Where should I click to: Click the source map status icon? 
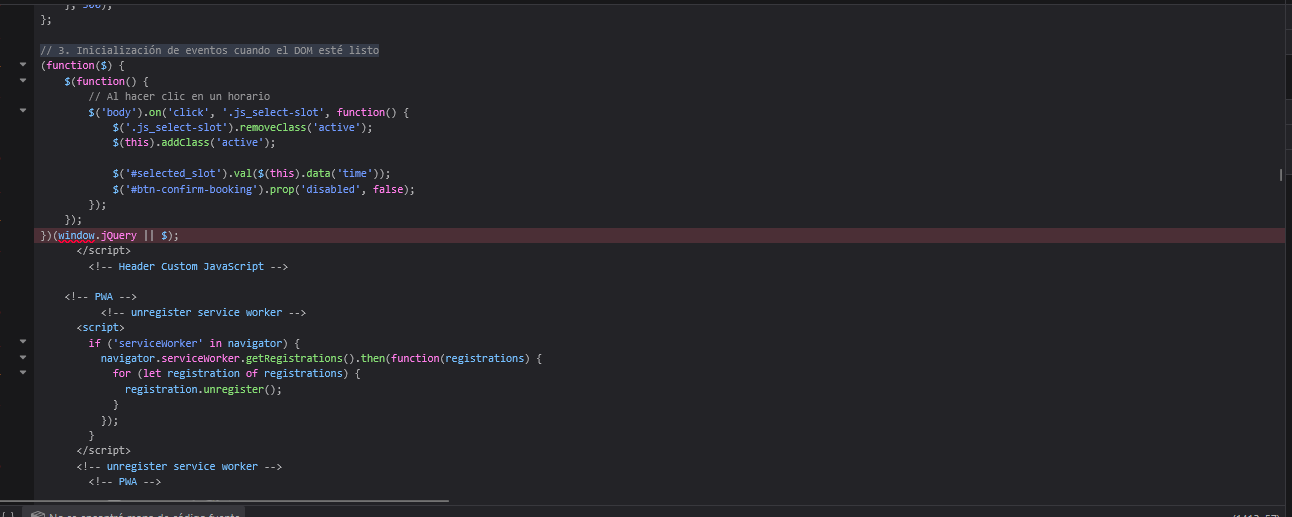[37, 514]
